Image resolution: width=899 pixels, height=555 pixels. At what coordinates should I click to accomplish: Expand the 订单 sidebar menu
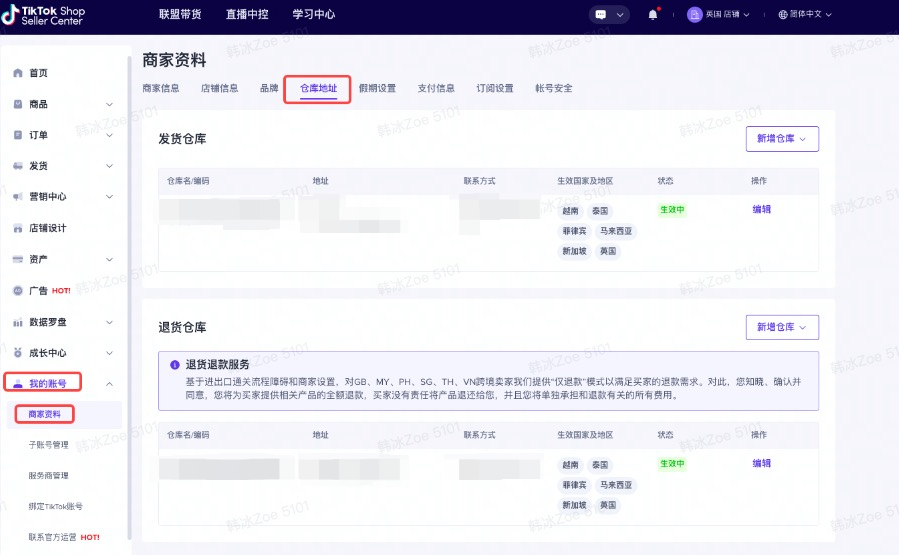pos(109,135)
